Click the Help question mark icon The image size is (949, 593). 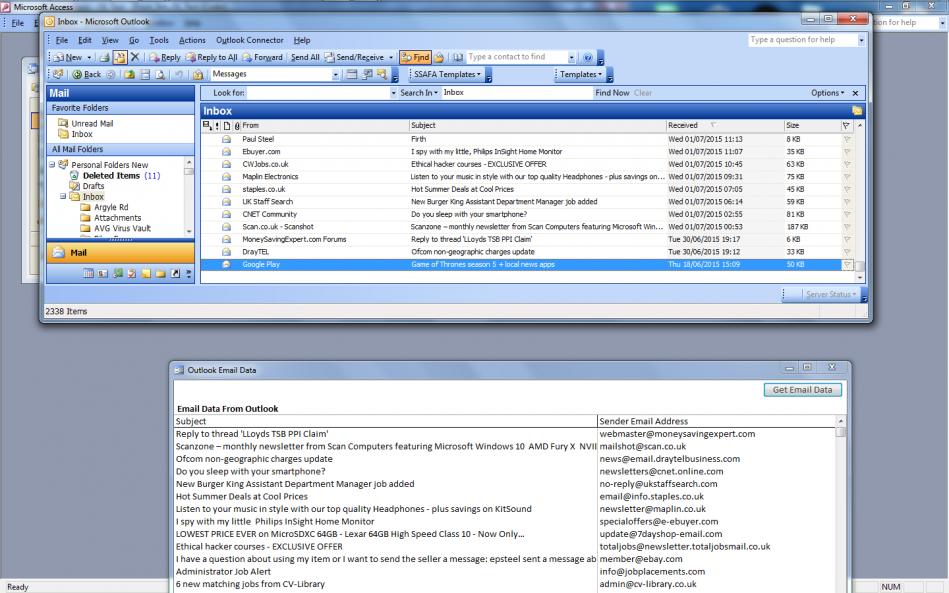click(589, 58)
